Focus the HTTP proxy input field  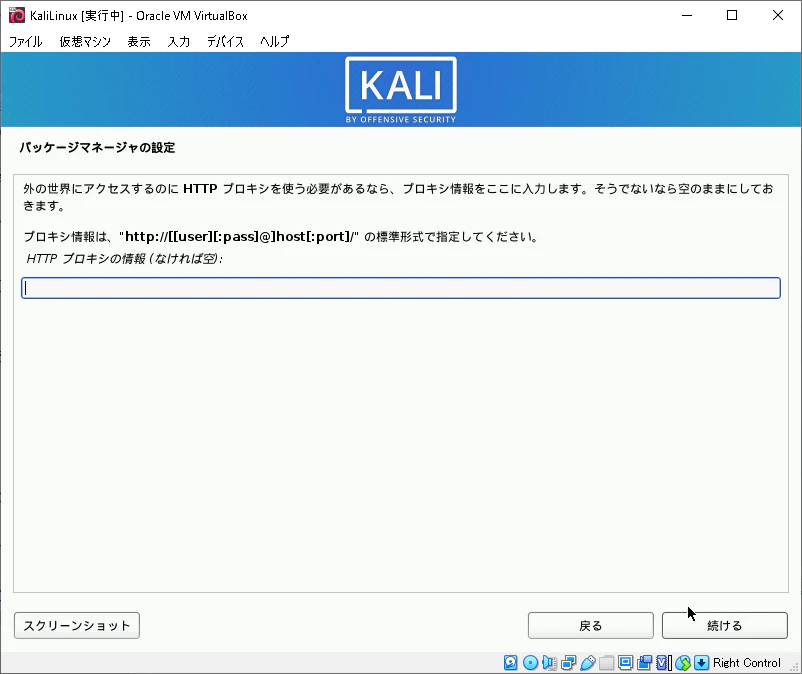(401, 288)
